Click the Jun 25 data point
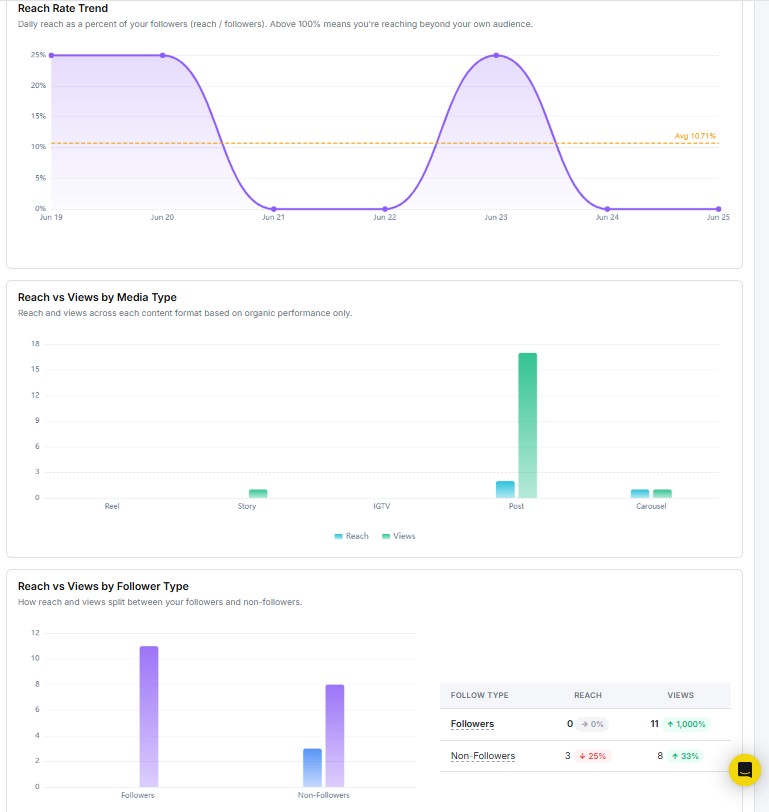 click(x=718, y=209)
